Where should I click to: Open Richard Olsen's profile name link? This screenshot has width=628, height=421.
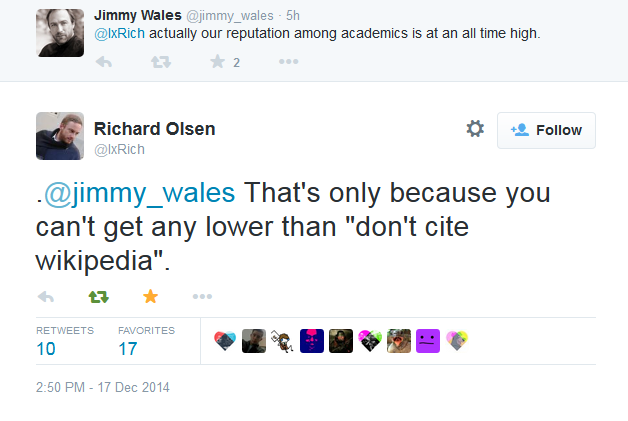[x=154, y=129]
